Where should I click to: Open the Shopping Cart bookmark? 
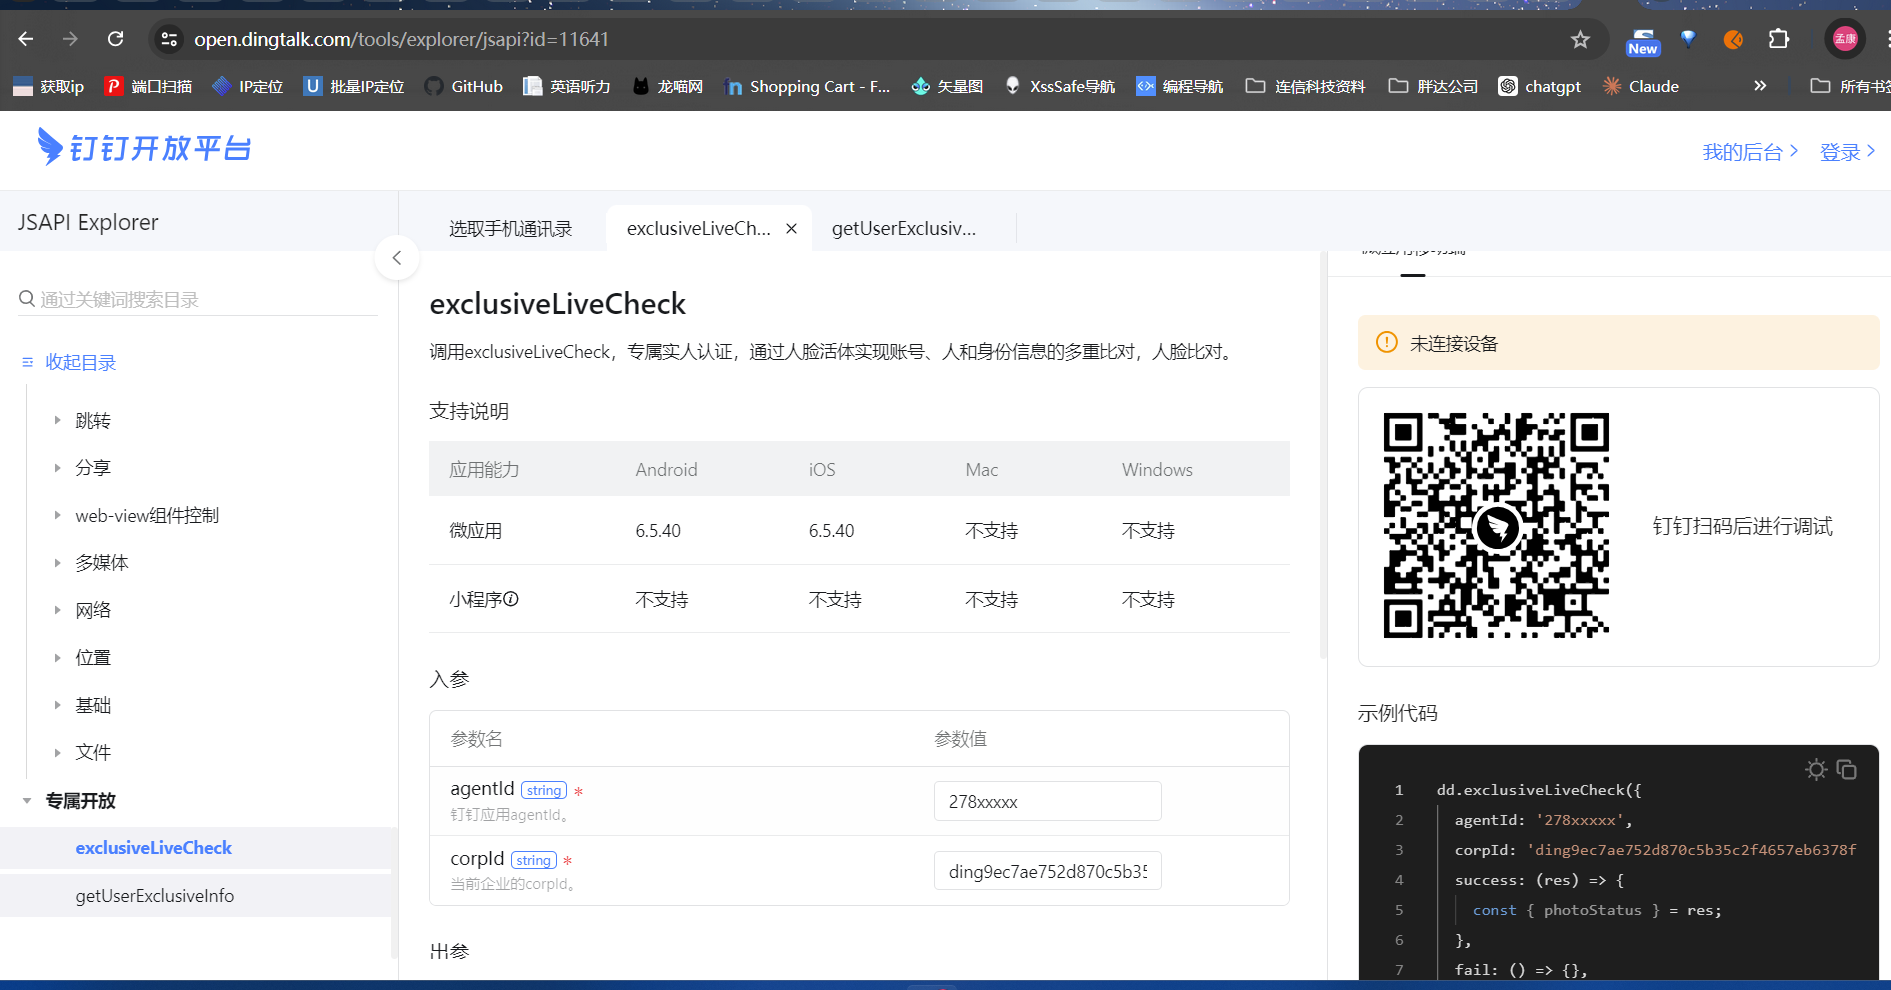click(807, 86)
